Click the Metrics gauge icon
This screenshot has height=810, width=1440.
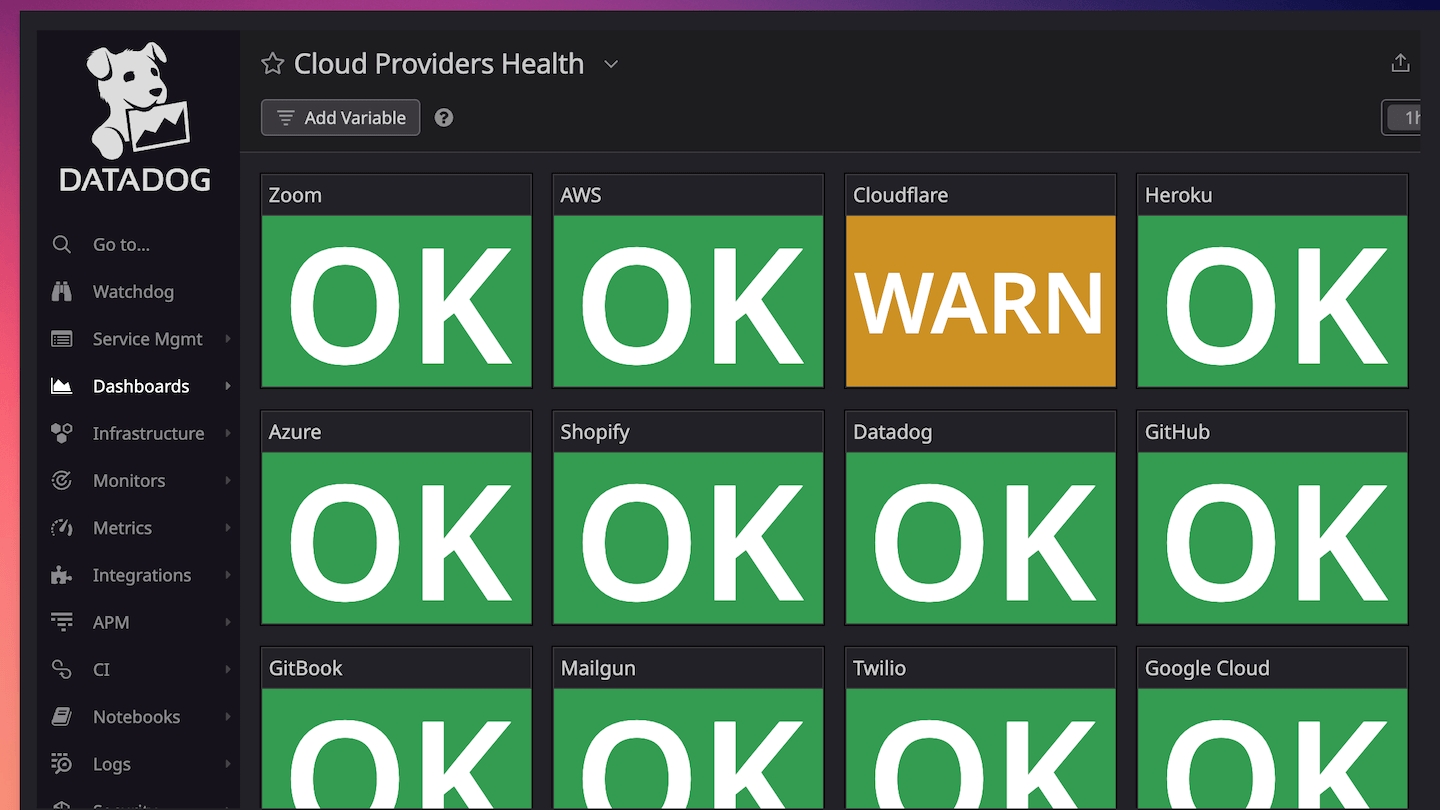pyautogui.click(x=62, y=527)
